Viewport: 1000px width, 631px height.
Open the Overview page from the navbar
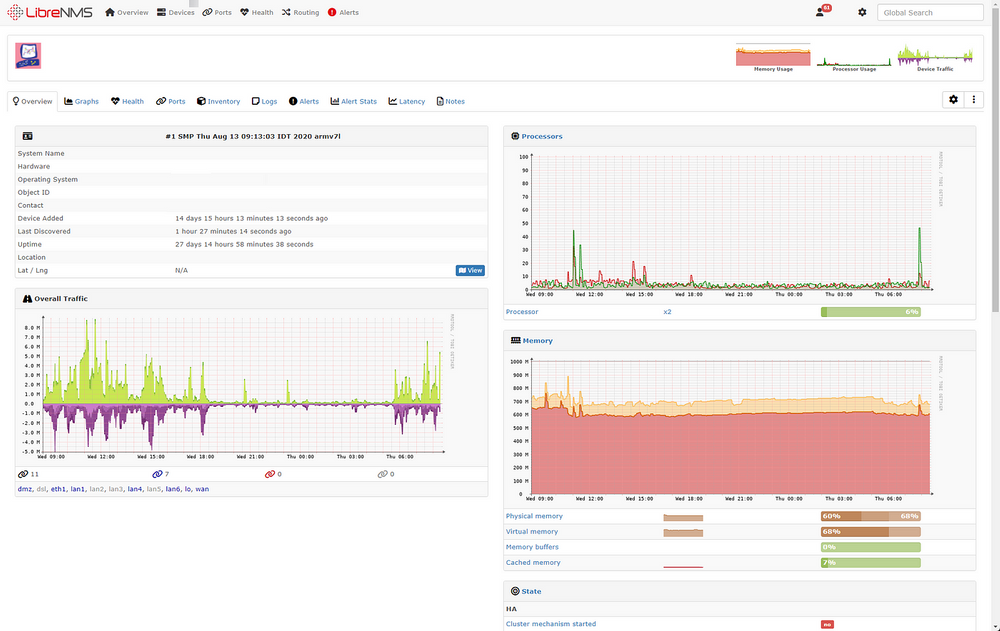point(126,13)
